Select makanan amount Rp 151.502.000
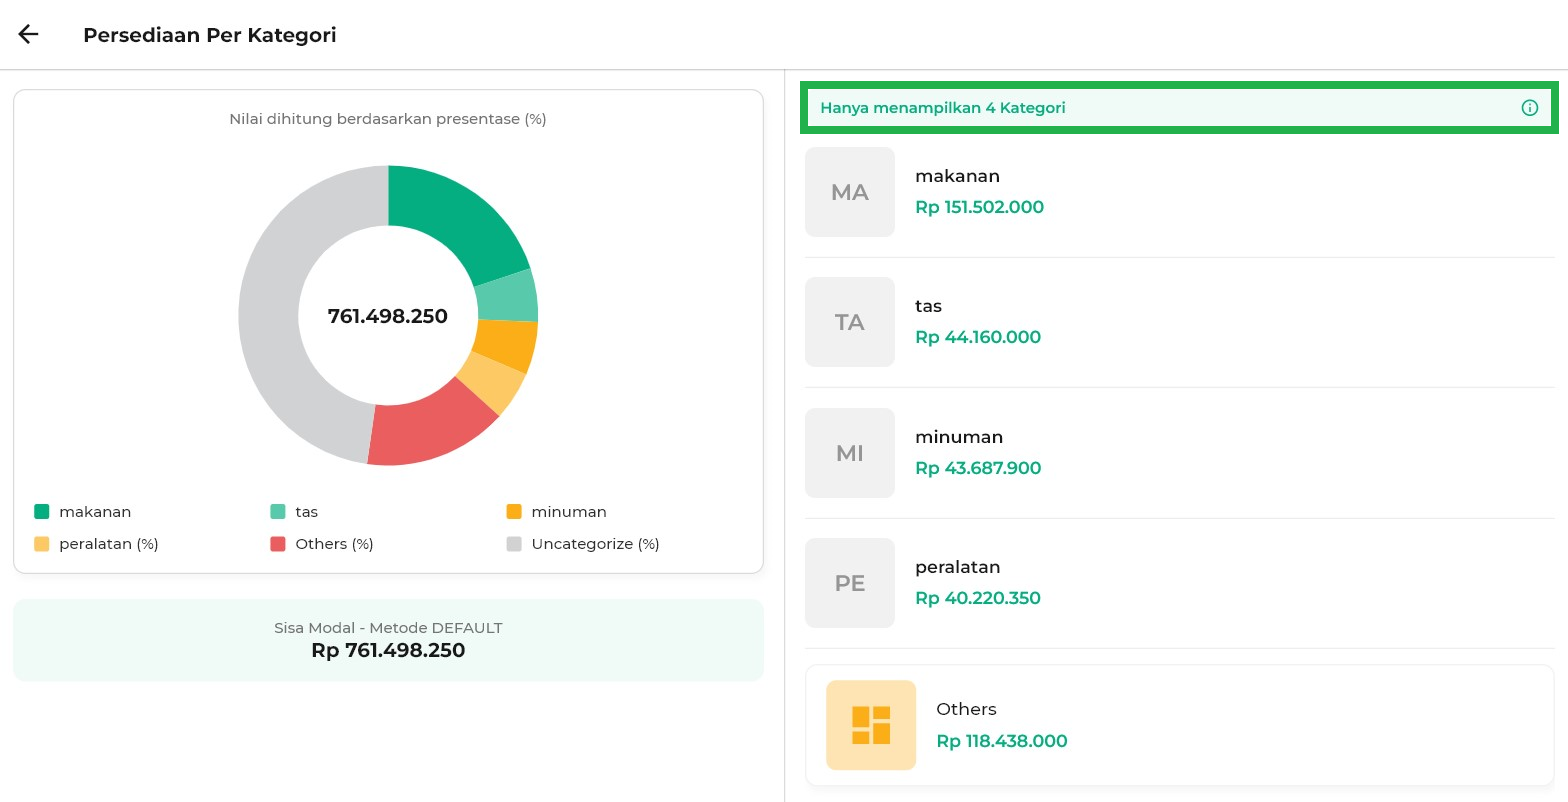The height and width of the screenshot is (802, 1568). point(979,207)
